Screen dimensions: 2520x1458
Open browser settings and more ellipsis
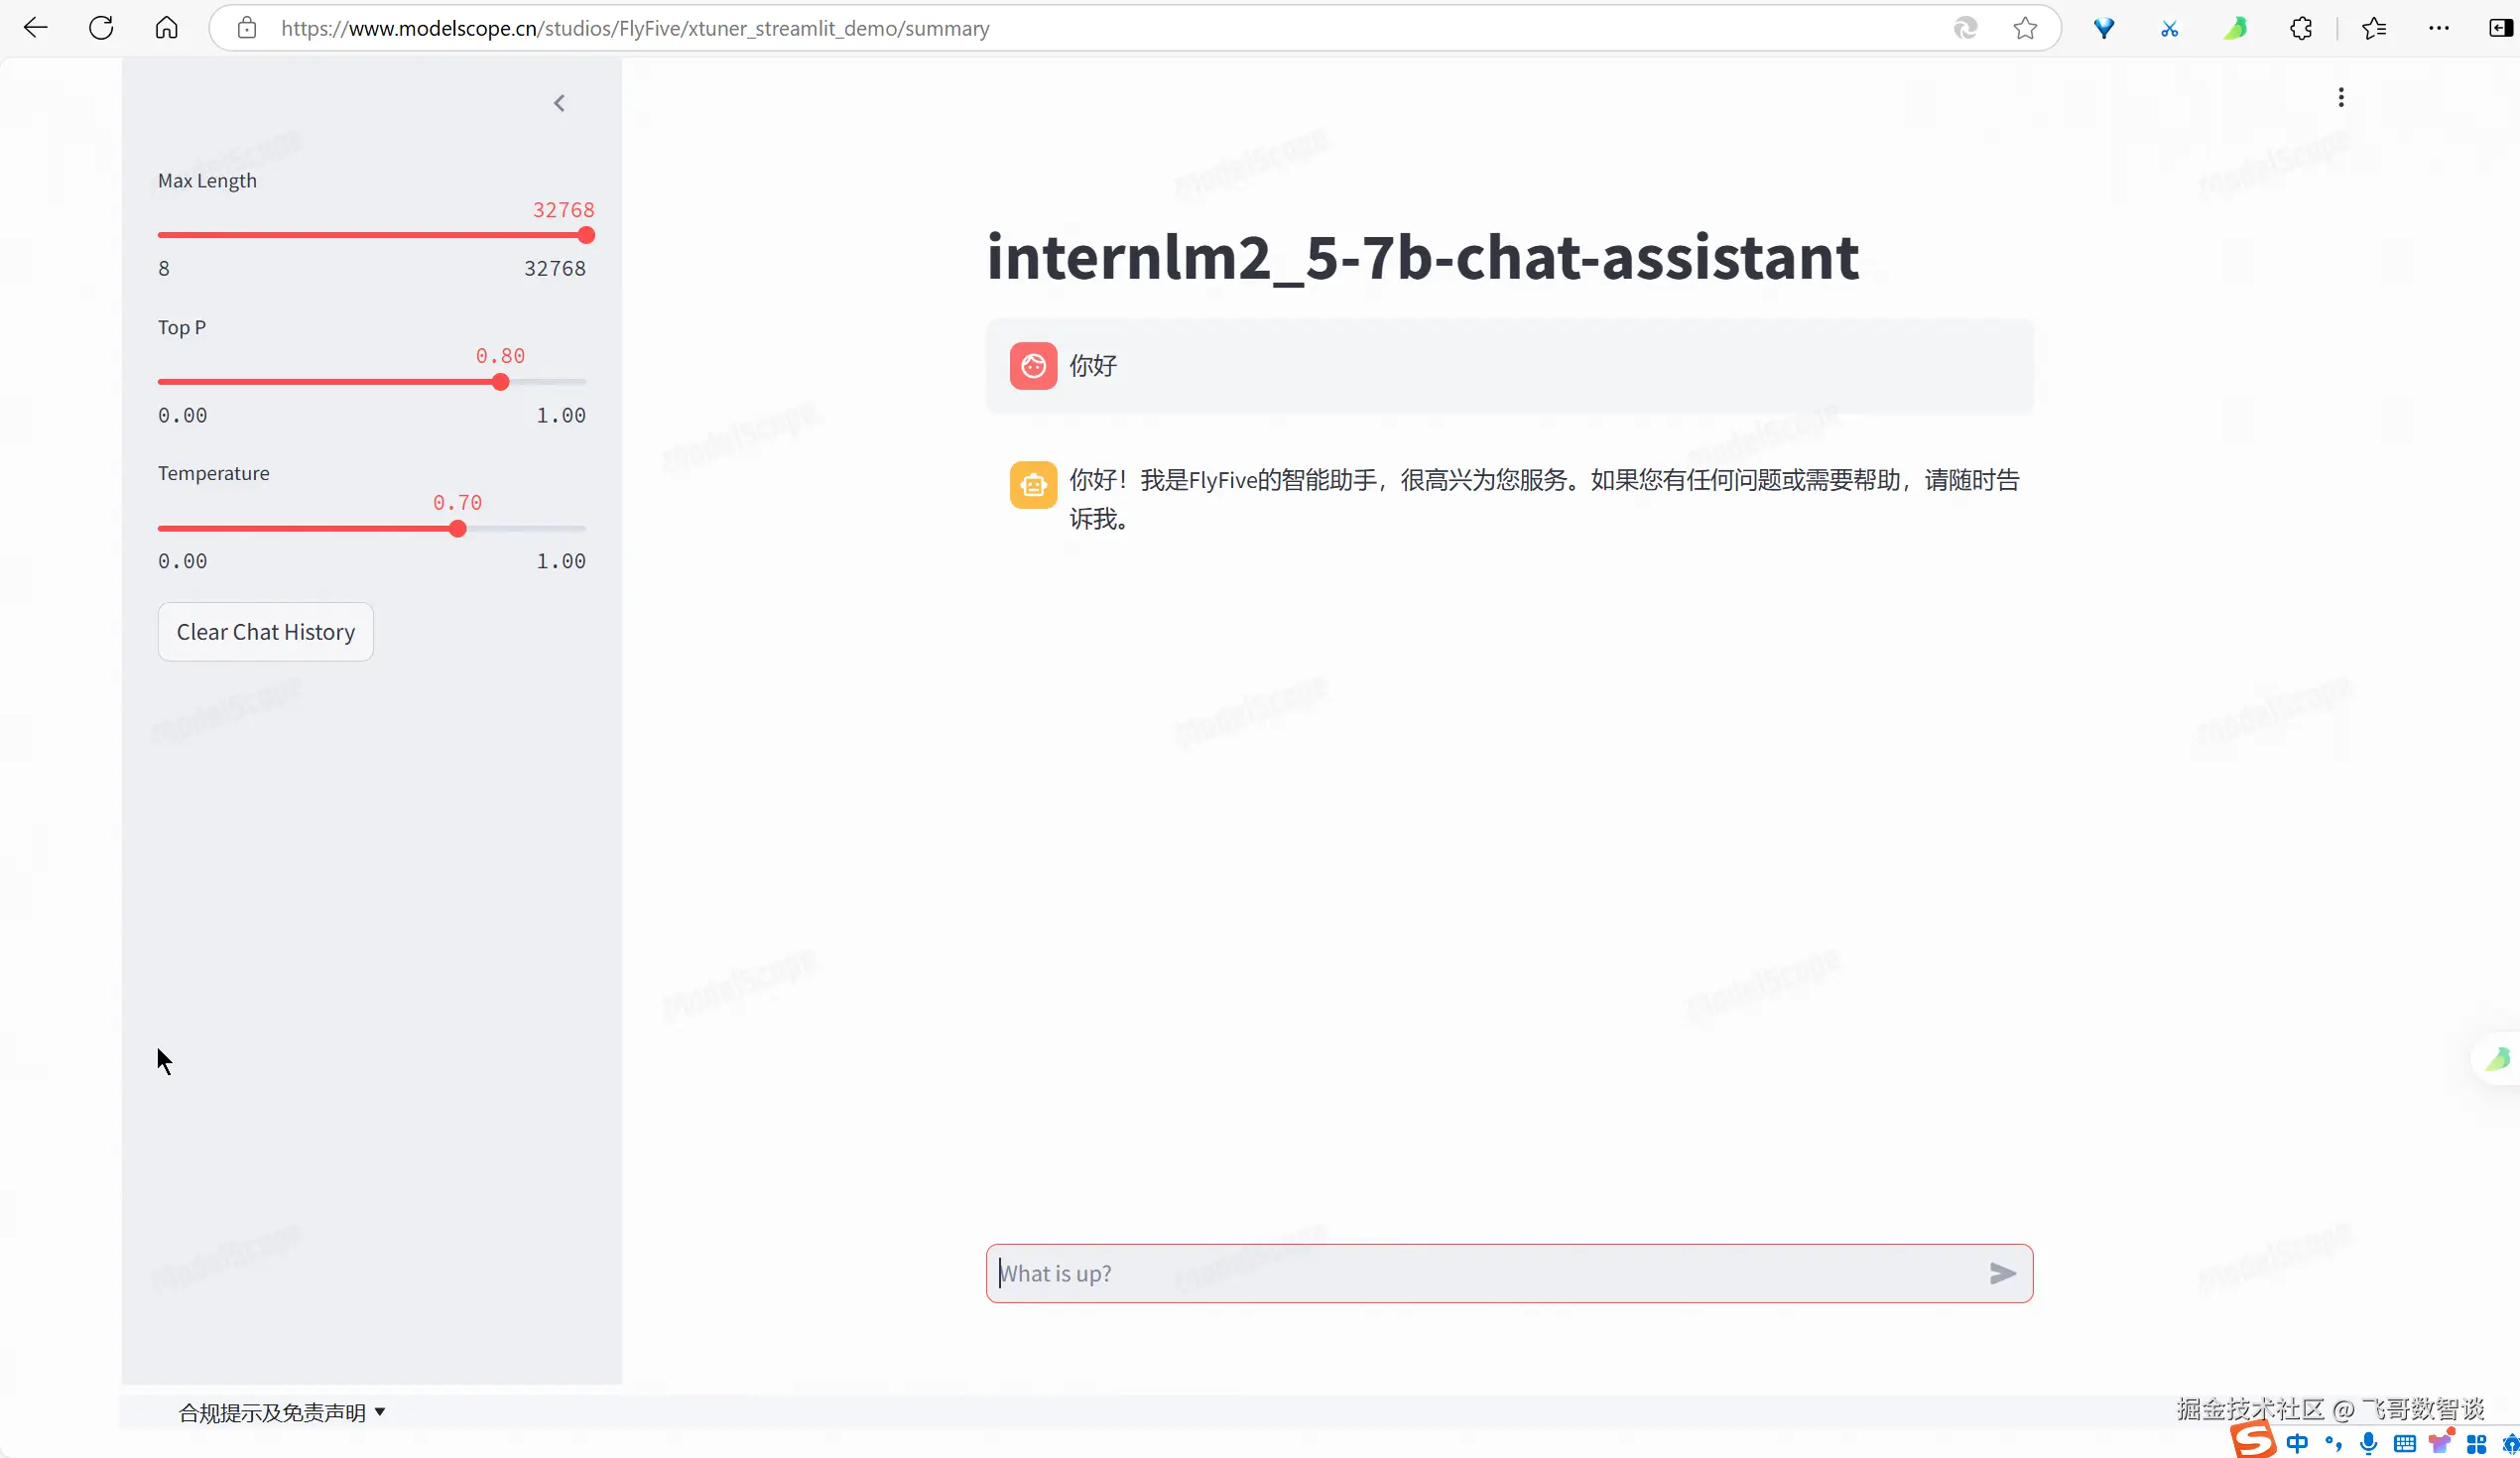[2439, 28]
